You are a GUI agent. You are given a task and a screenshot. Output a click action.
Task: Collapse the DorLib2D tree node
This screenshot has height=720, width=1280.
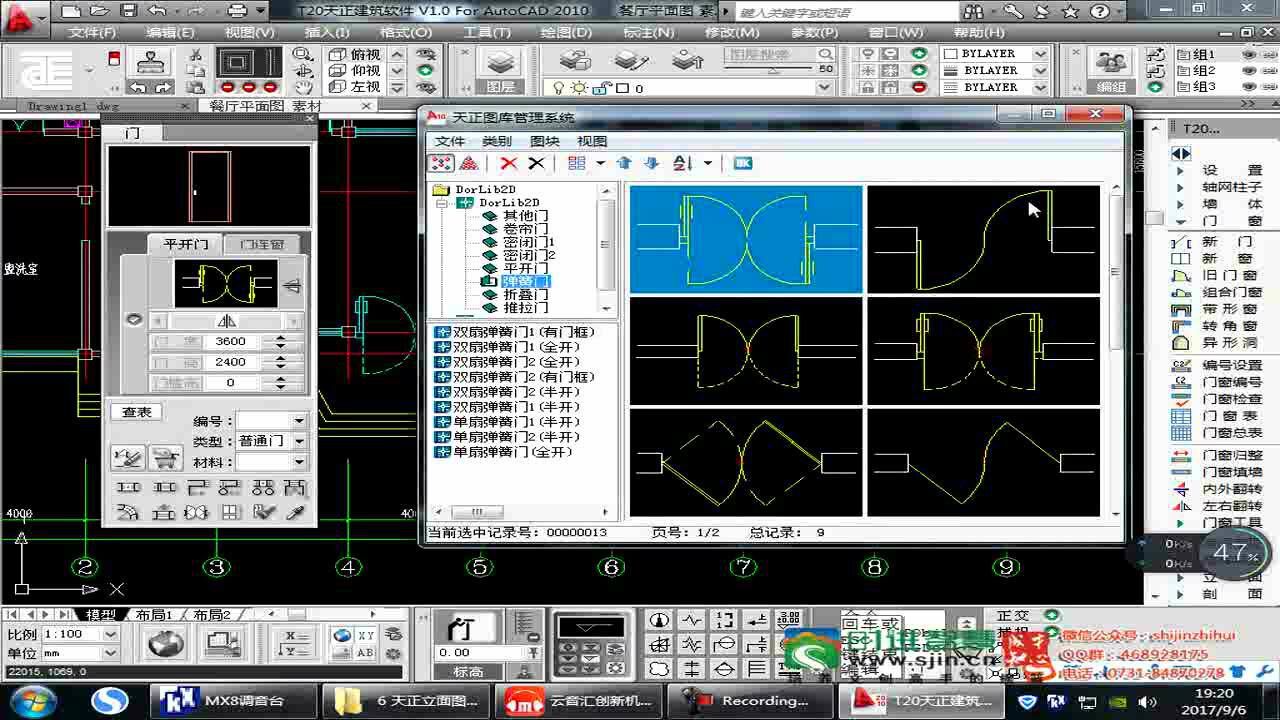pyautogui.click(x=441, y=202)
